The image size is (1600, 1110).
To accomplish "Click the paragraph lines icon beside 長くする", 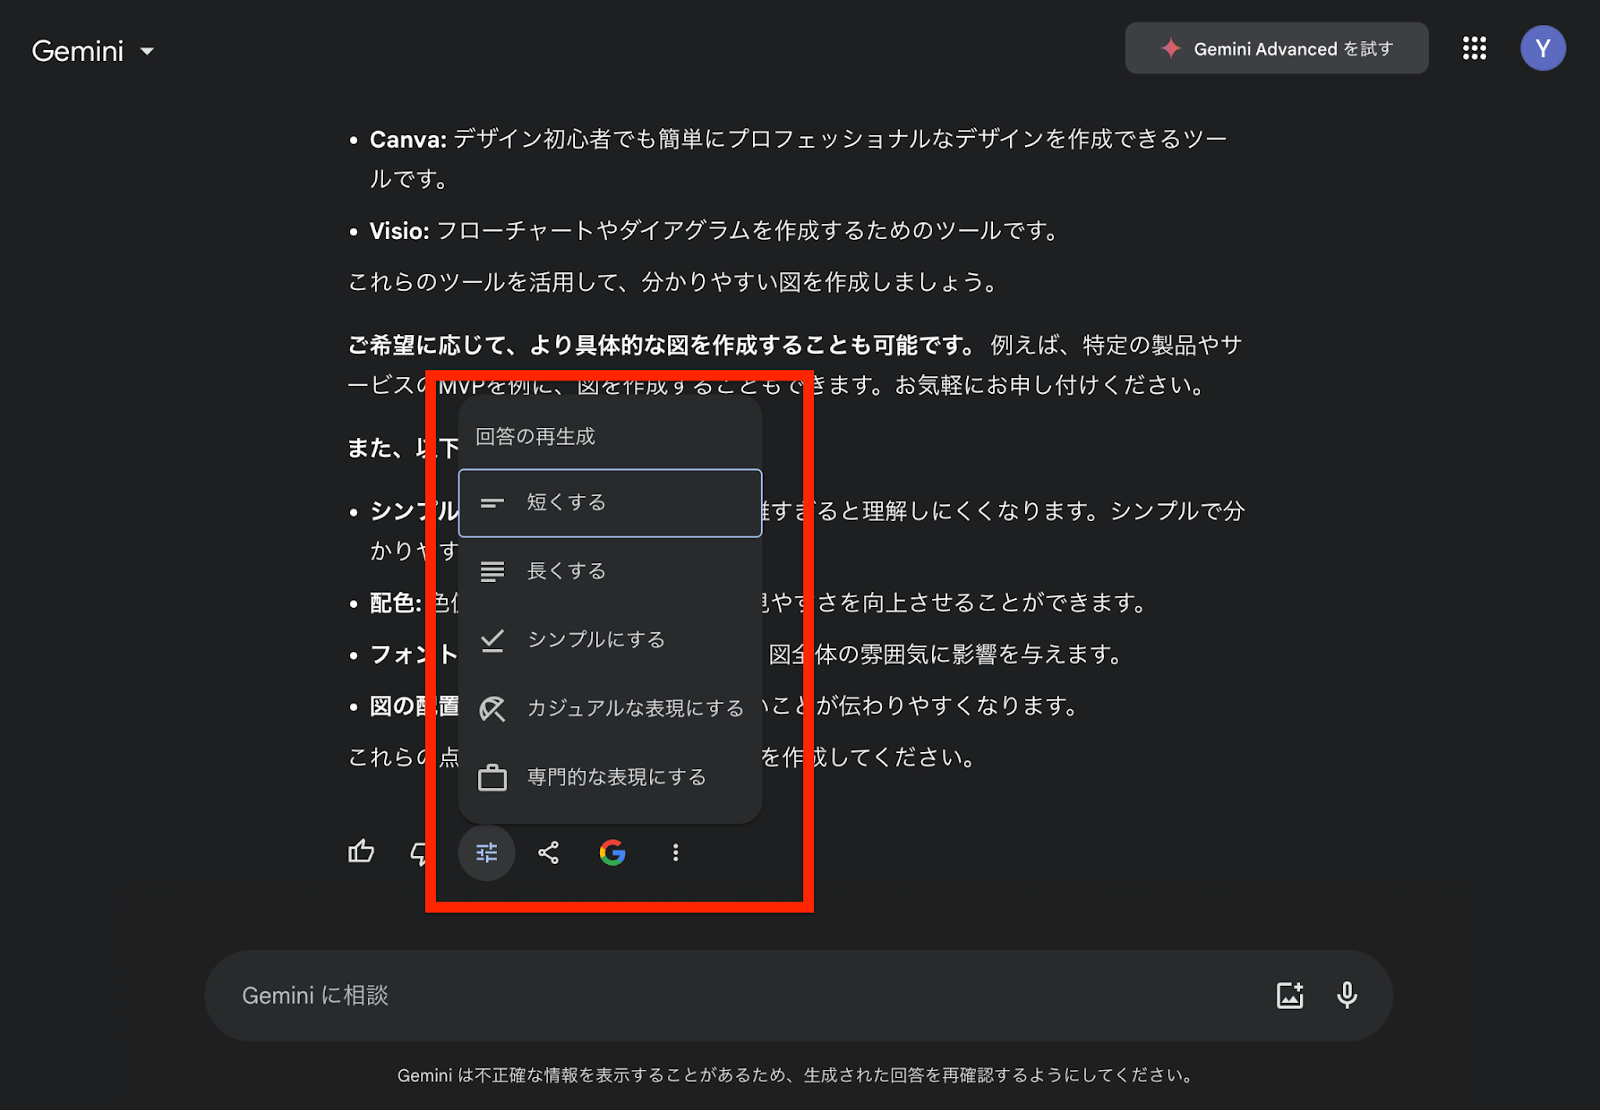I will [492, 571].
